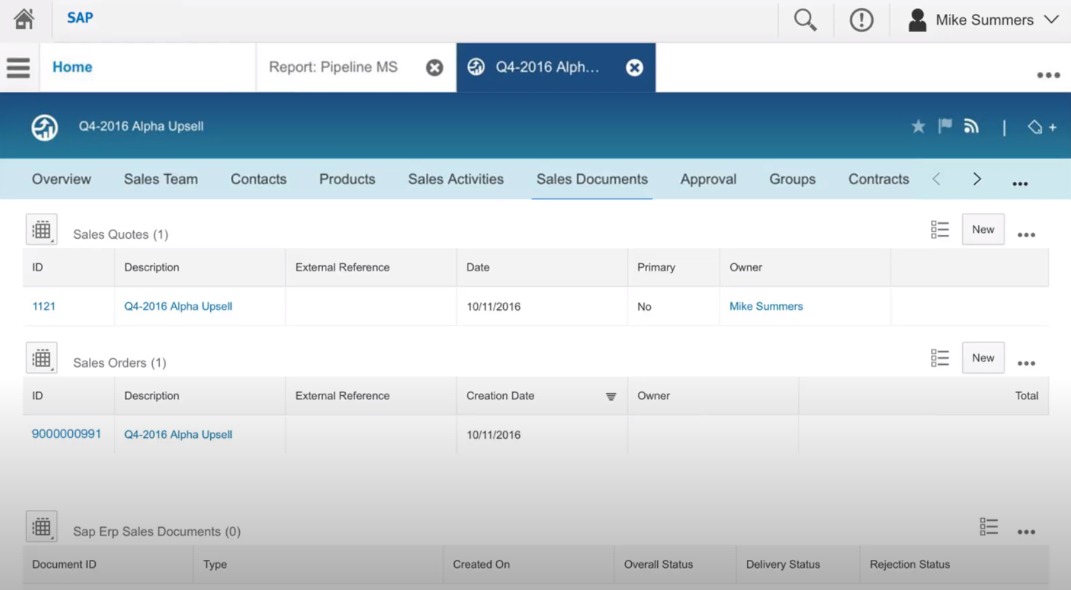1071x590 pixels.
Task: Open the navigation hamburger menu
Action: tap(17, 67)
